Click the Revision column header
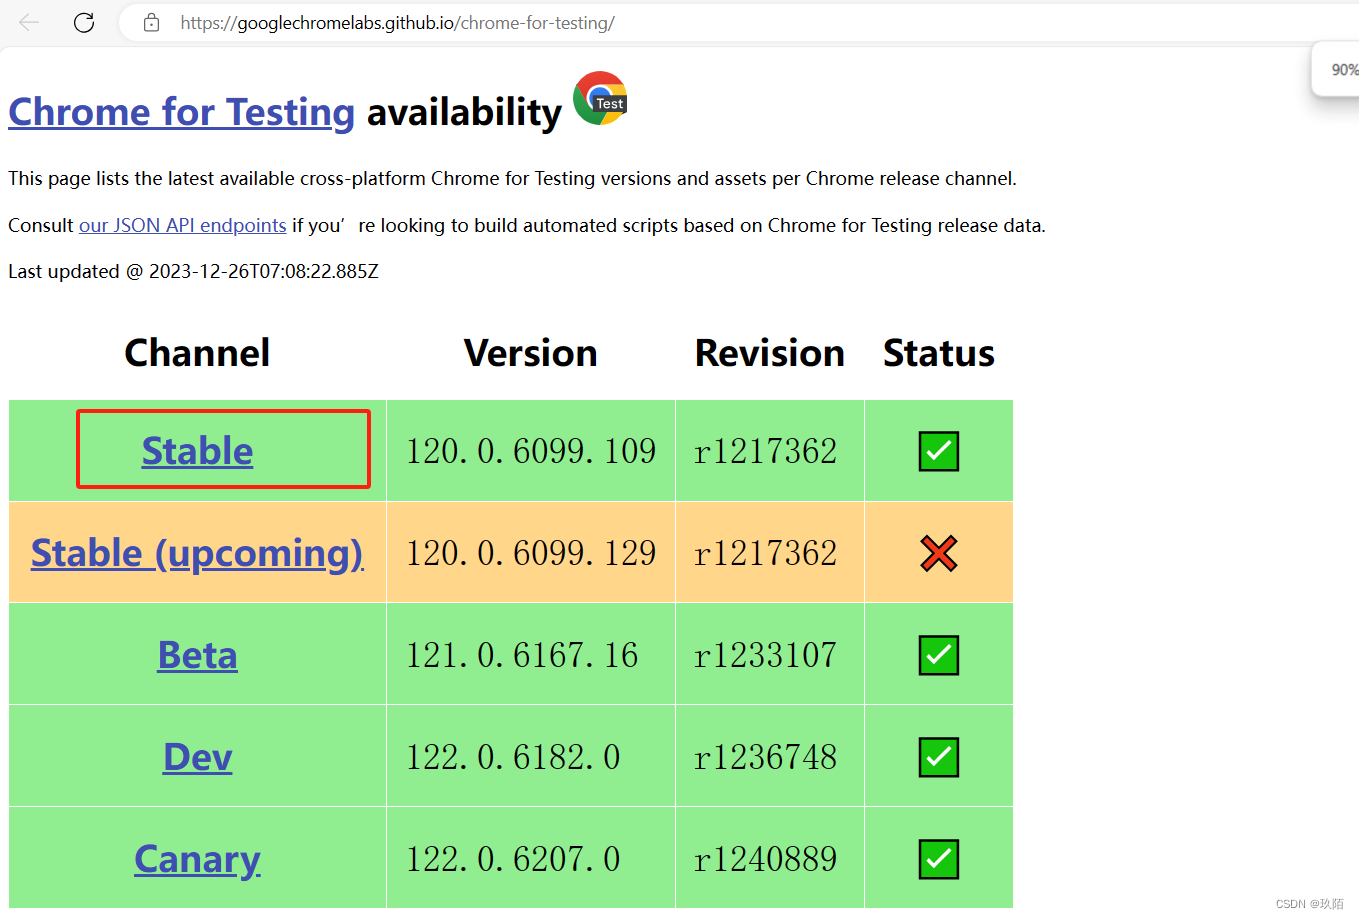This screenshot has width=1359, height=919. [770, 353]
